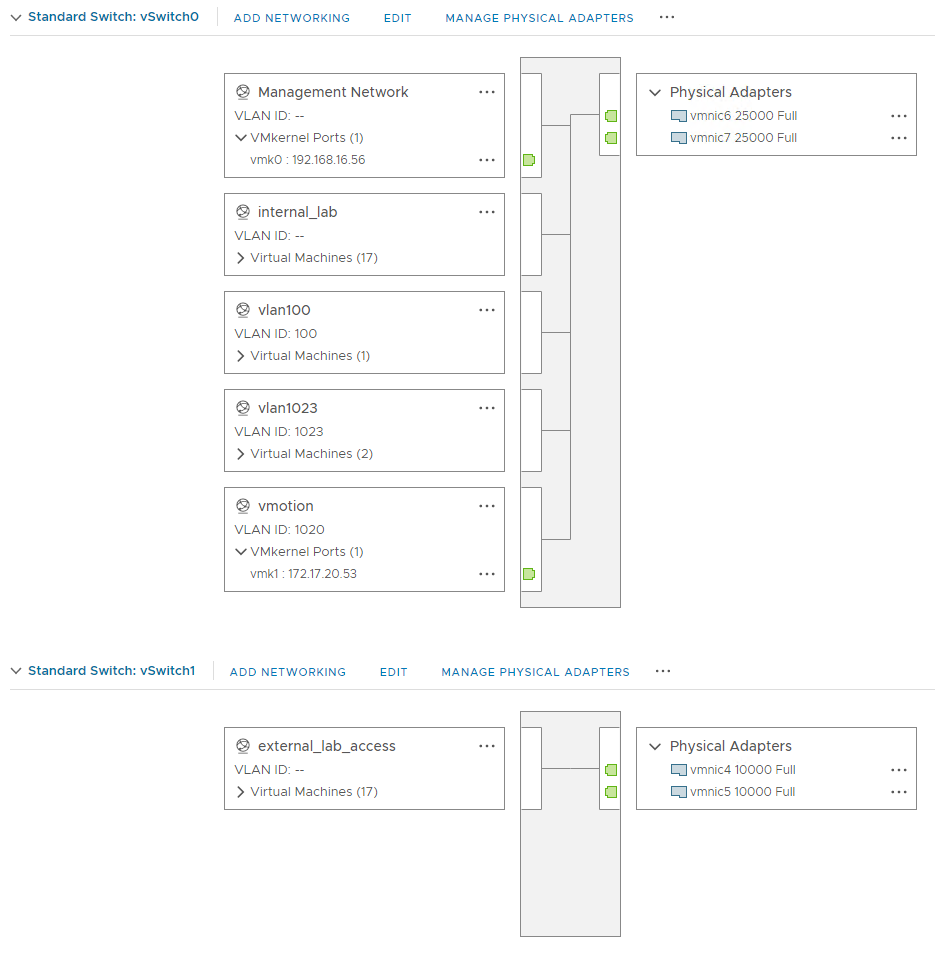Open the actions menu for Management Network
The height and width of the screenshot is (955, 935).
[487, 92]
